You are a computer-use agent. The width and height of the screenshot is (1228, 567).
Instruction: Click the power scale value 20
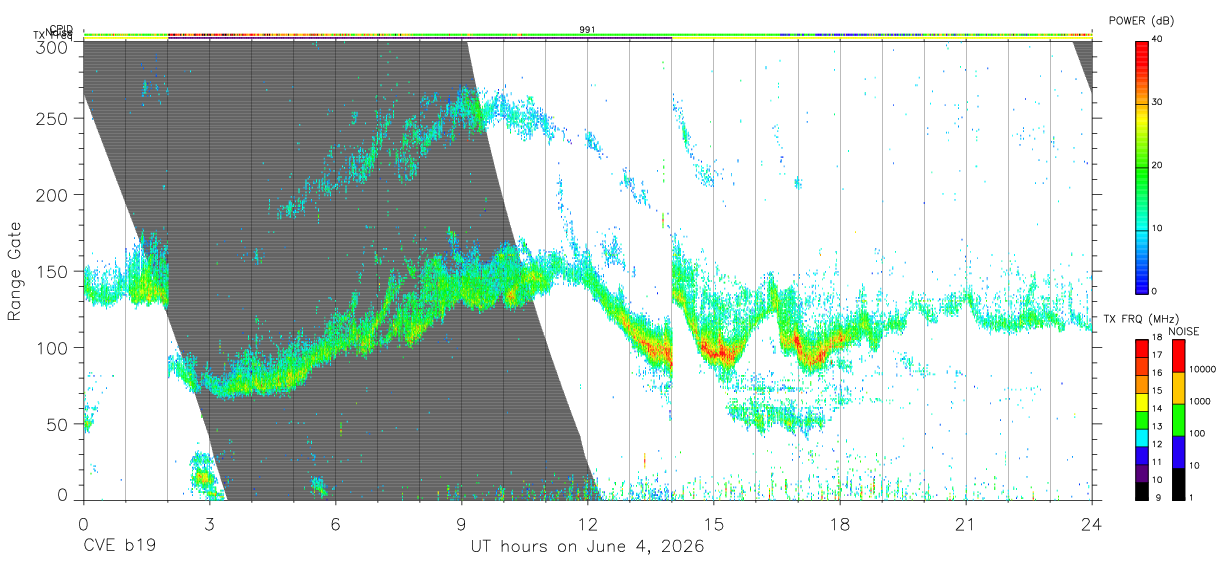[1158, 166]
